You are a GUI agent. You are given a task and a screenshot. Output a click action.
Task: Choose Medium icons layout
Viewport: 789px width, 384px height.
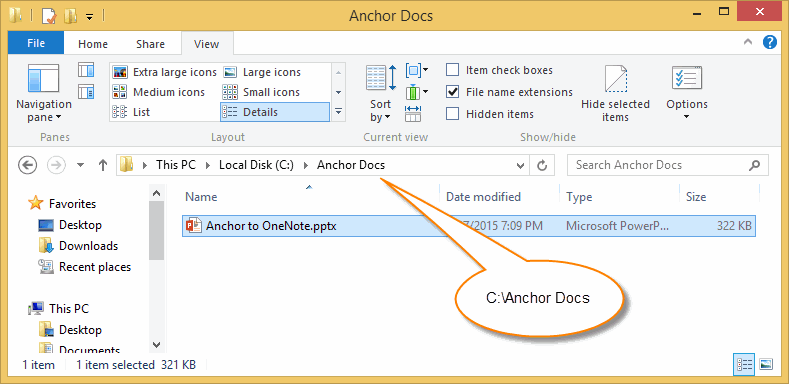159,92
